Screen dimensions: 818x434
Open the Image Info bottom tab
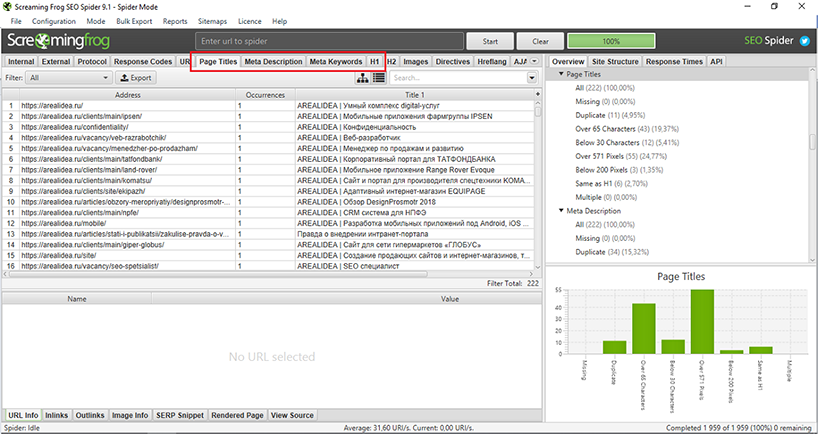coord(130,415)
